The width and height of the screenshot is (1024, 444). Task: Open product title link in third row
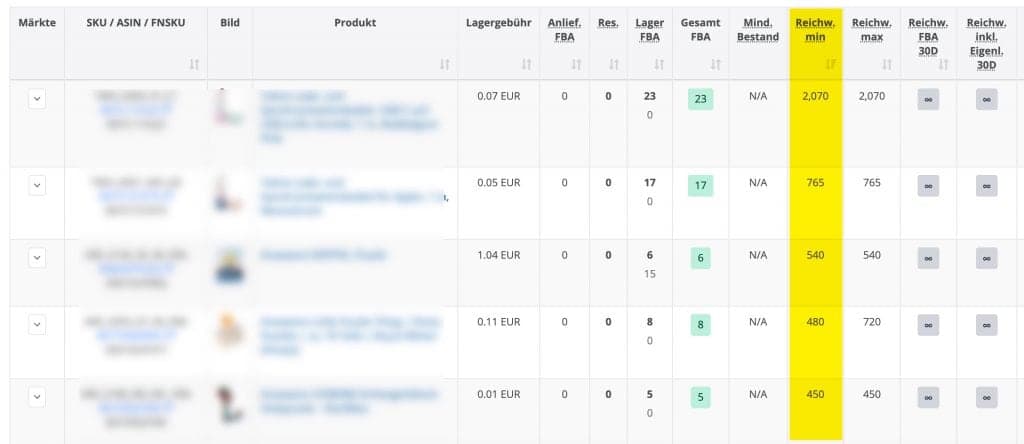click(323, 255)
